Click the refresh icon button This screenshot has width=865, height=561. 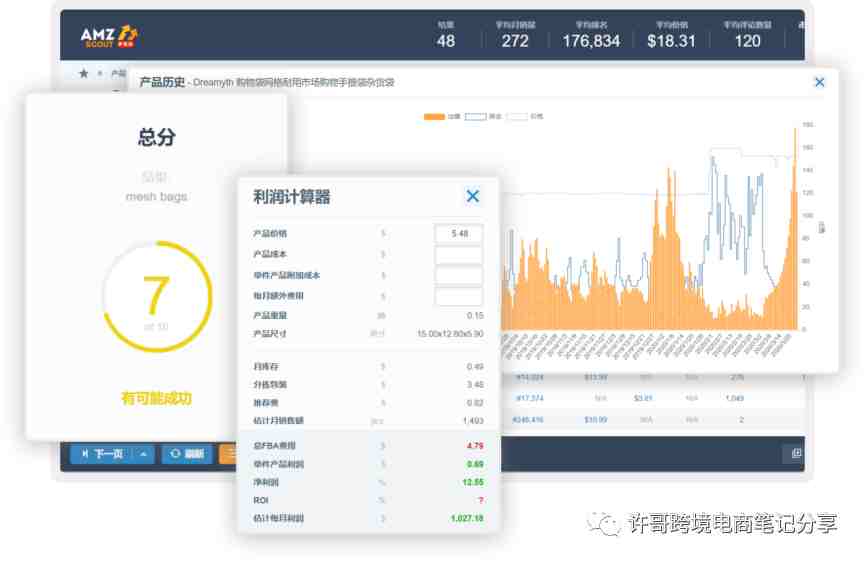click(x=187, y=454)
